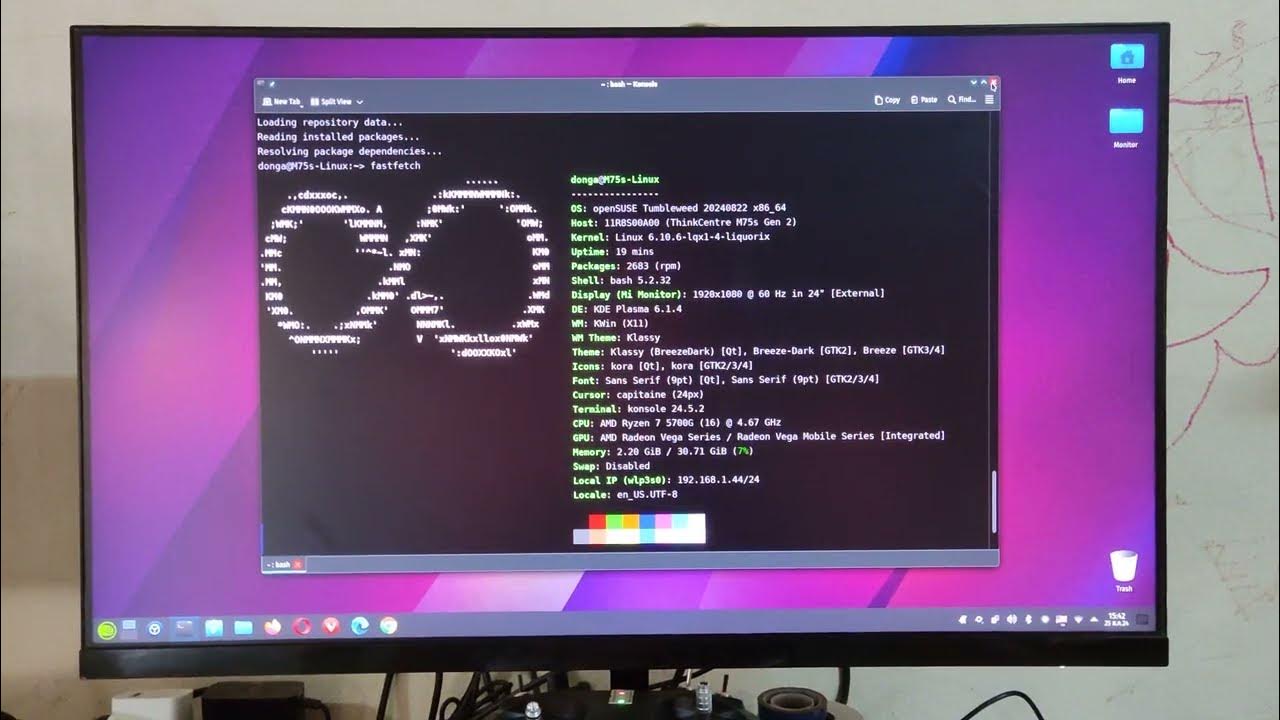Open the Find search in Konsole
This screenshot has width=1280, height=720.
[x=962, y=100]
